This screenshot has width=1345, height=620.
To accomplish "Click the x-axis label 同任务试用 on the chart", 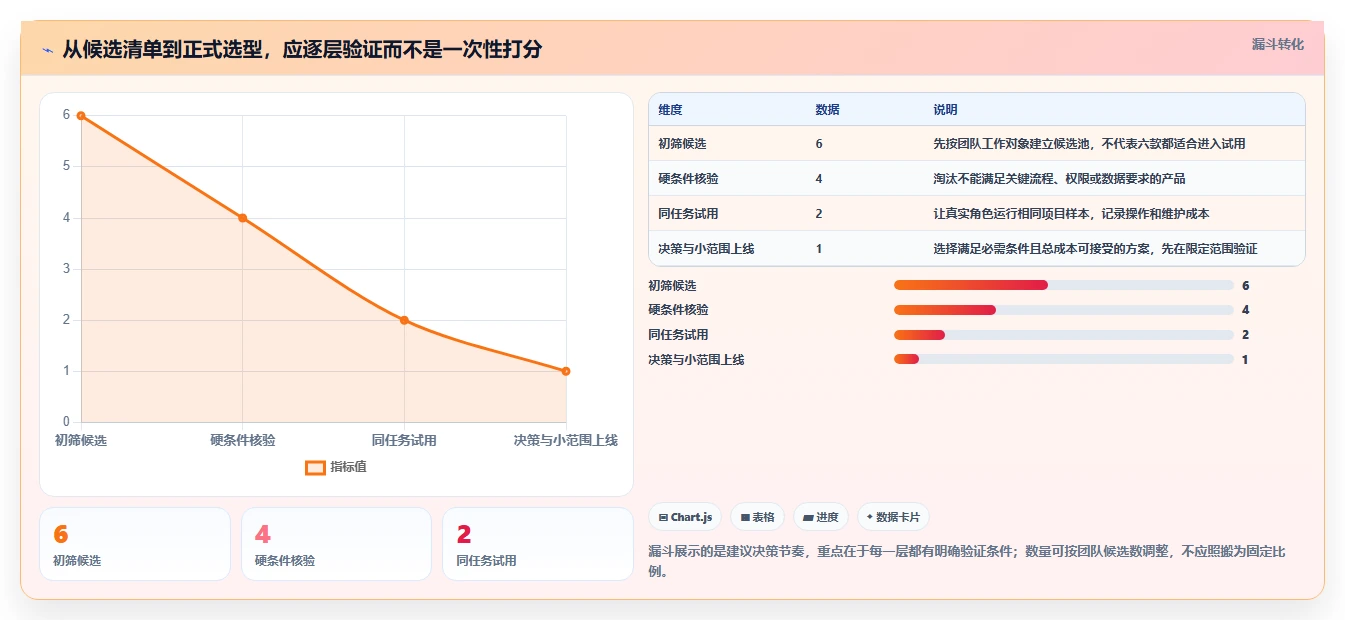I will pos(404,440).
